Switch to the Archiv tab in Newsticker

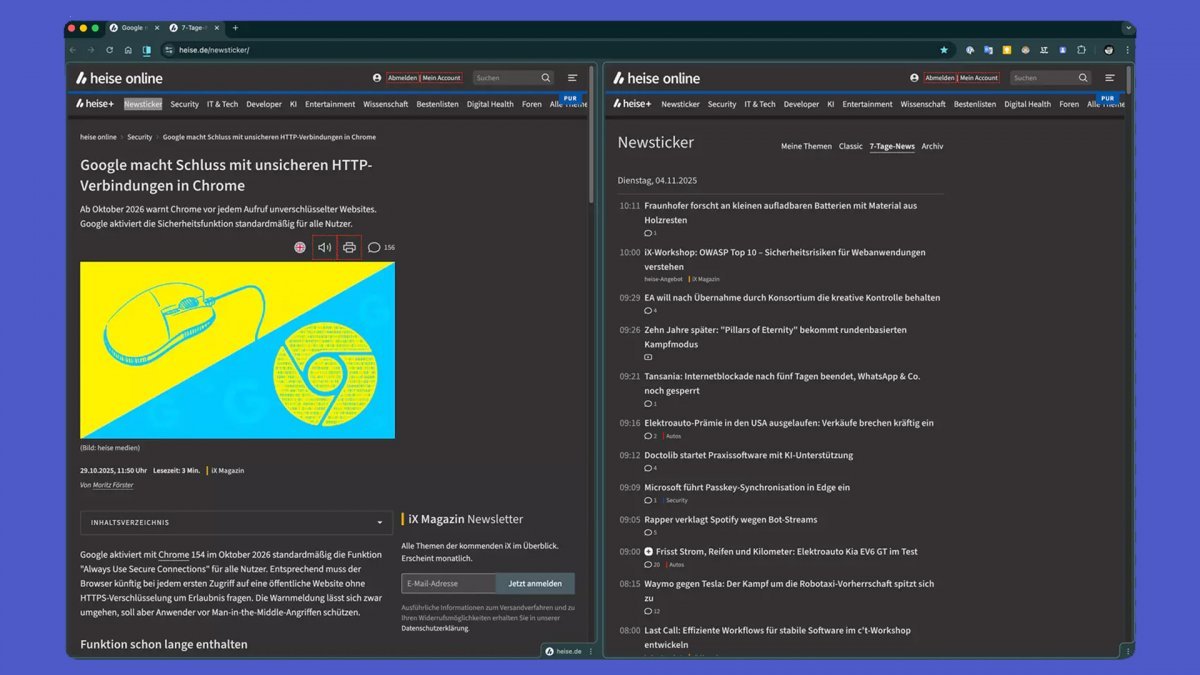coord(932,146)
